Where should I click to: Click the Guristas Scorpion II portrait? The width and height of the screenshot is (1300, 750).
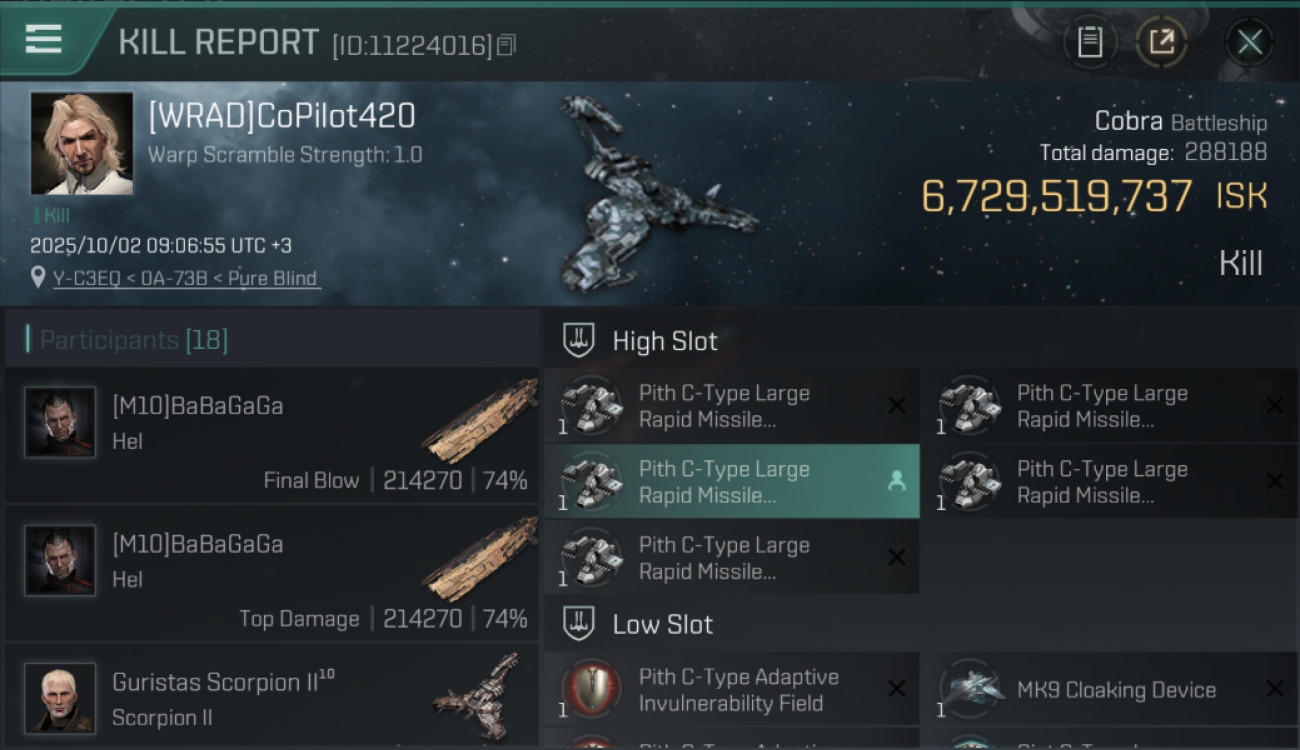(60, 697)
